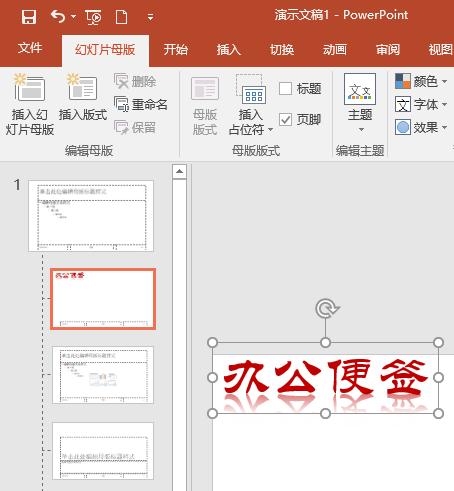Click the 母版版式 button

coord(205,106)
